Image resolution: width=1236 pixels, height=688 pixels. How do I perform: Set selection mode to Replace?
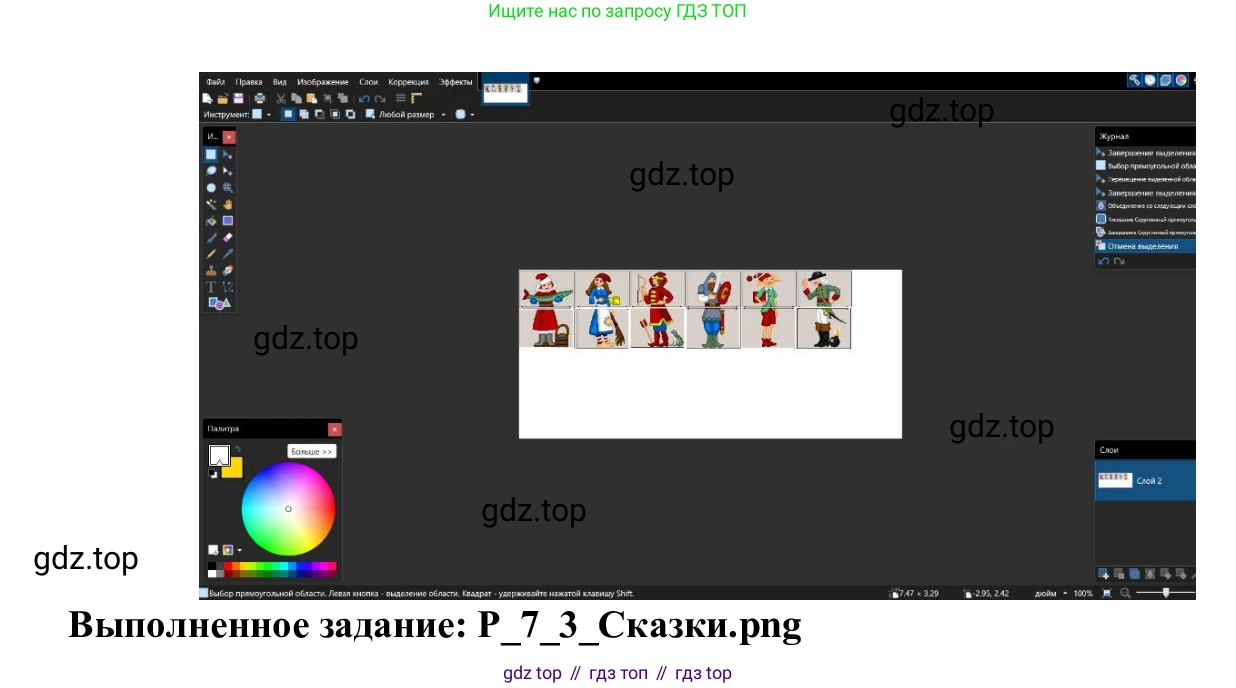(x=288, y=114)
